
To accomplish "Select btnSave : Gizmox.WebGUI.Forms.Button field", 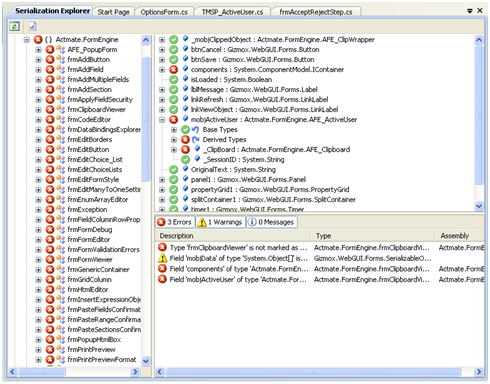I will pos(252,60).
